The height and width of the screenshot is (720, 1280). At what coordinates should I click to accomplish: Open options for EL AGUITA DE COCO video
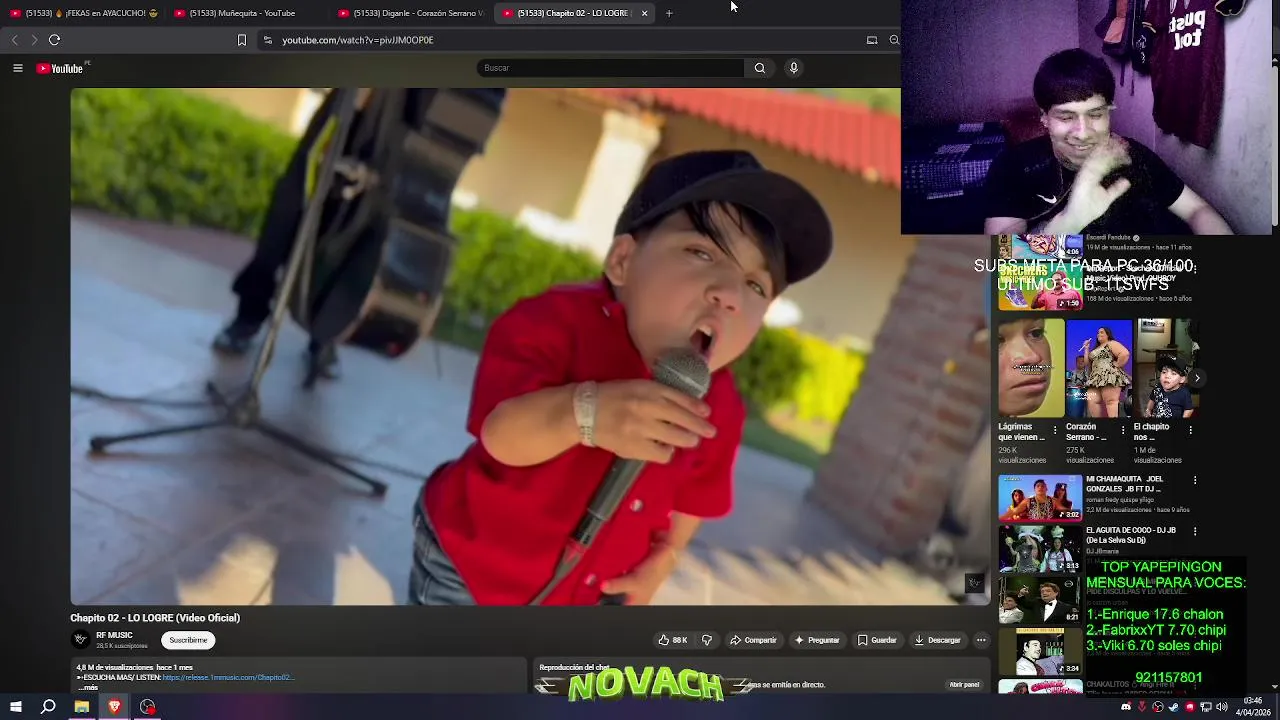pos(1194,531)
